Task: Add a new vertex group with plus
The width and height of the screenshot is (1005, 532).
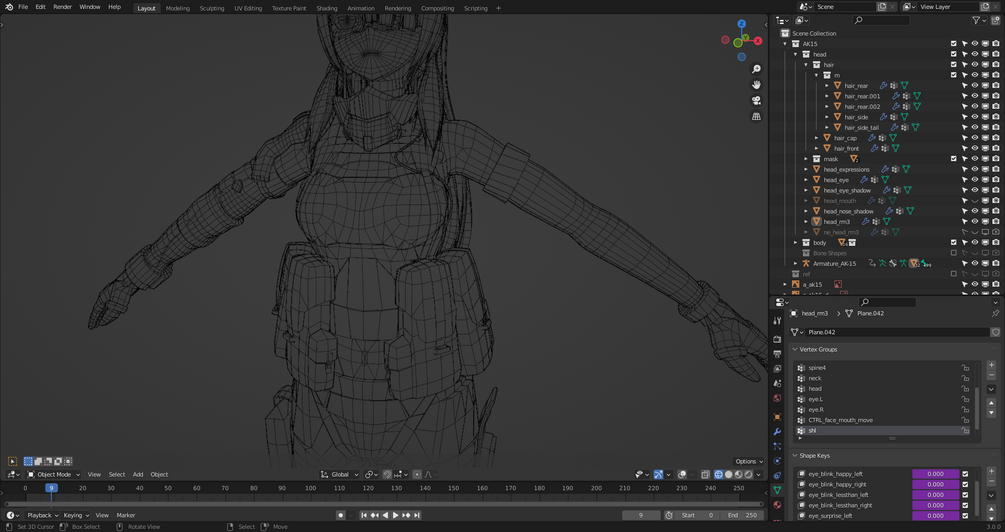Action: click(x=991, y=366)
